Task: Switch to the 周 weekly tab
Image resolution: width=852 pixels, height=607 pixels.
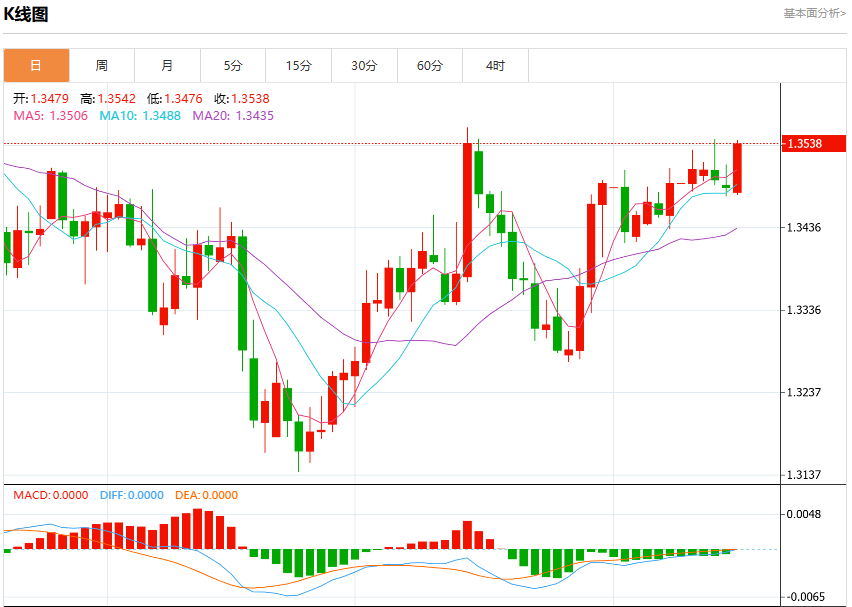Action: tap(102, 66)
